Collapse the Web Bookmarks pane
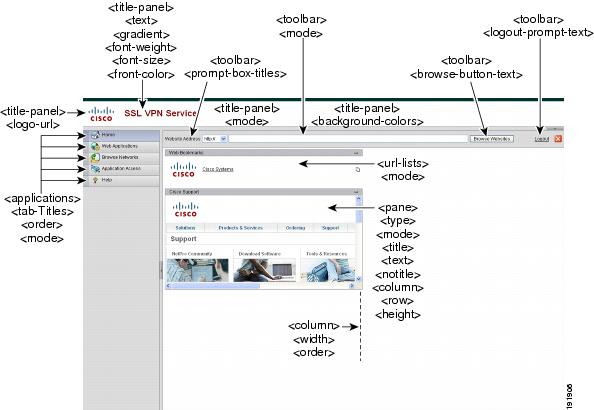The width and height of the screenshot is (594, 410). coord(356,153)
